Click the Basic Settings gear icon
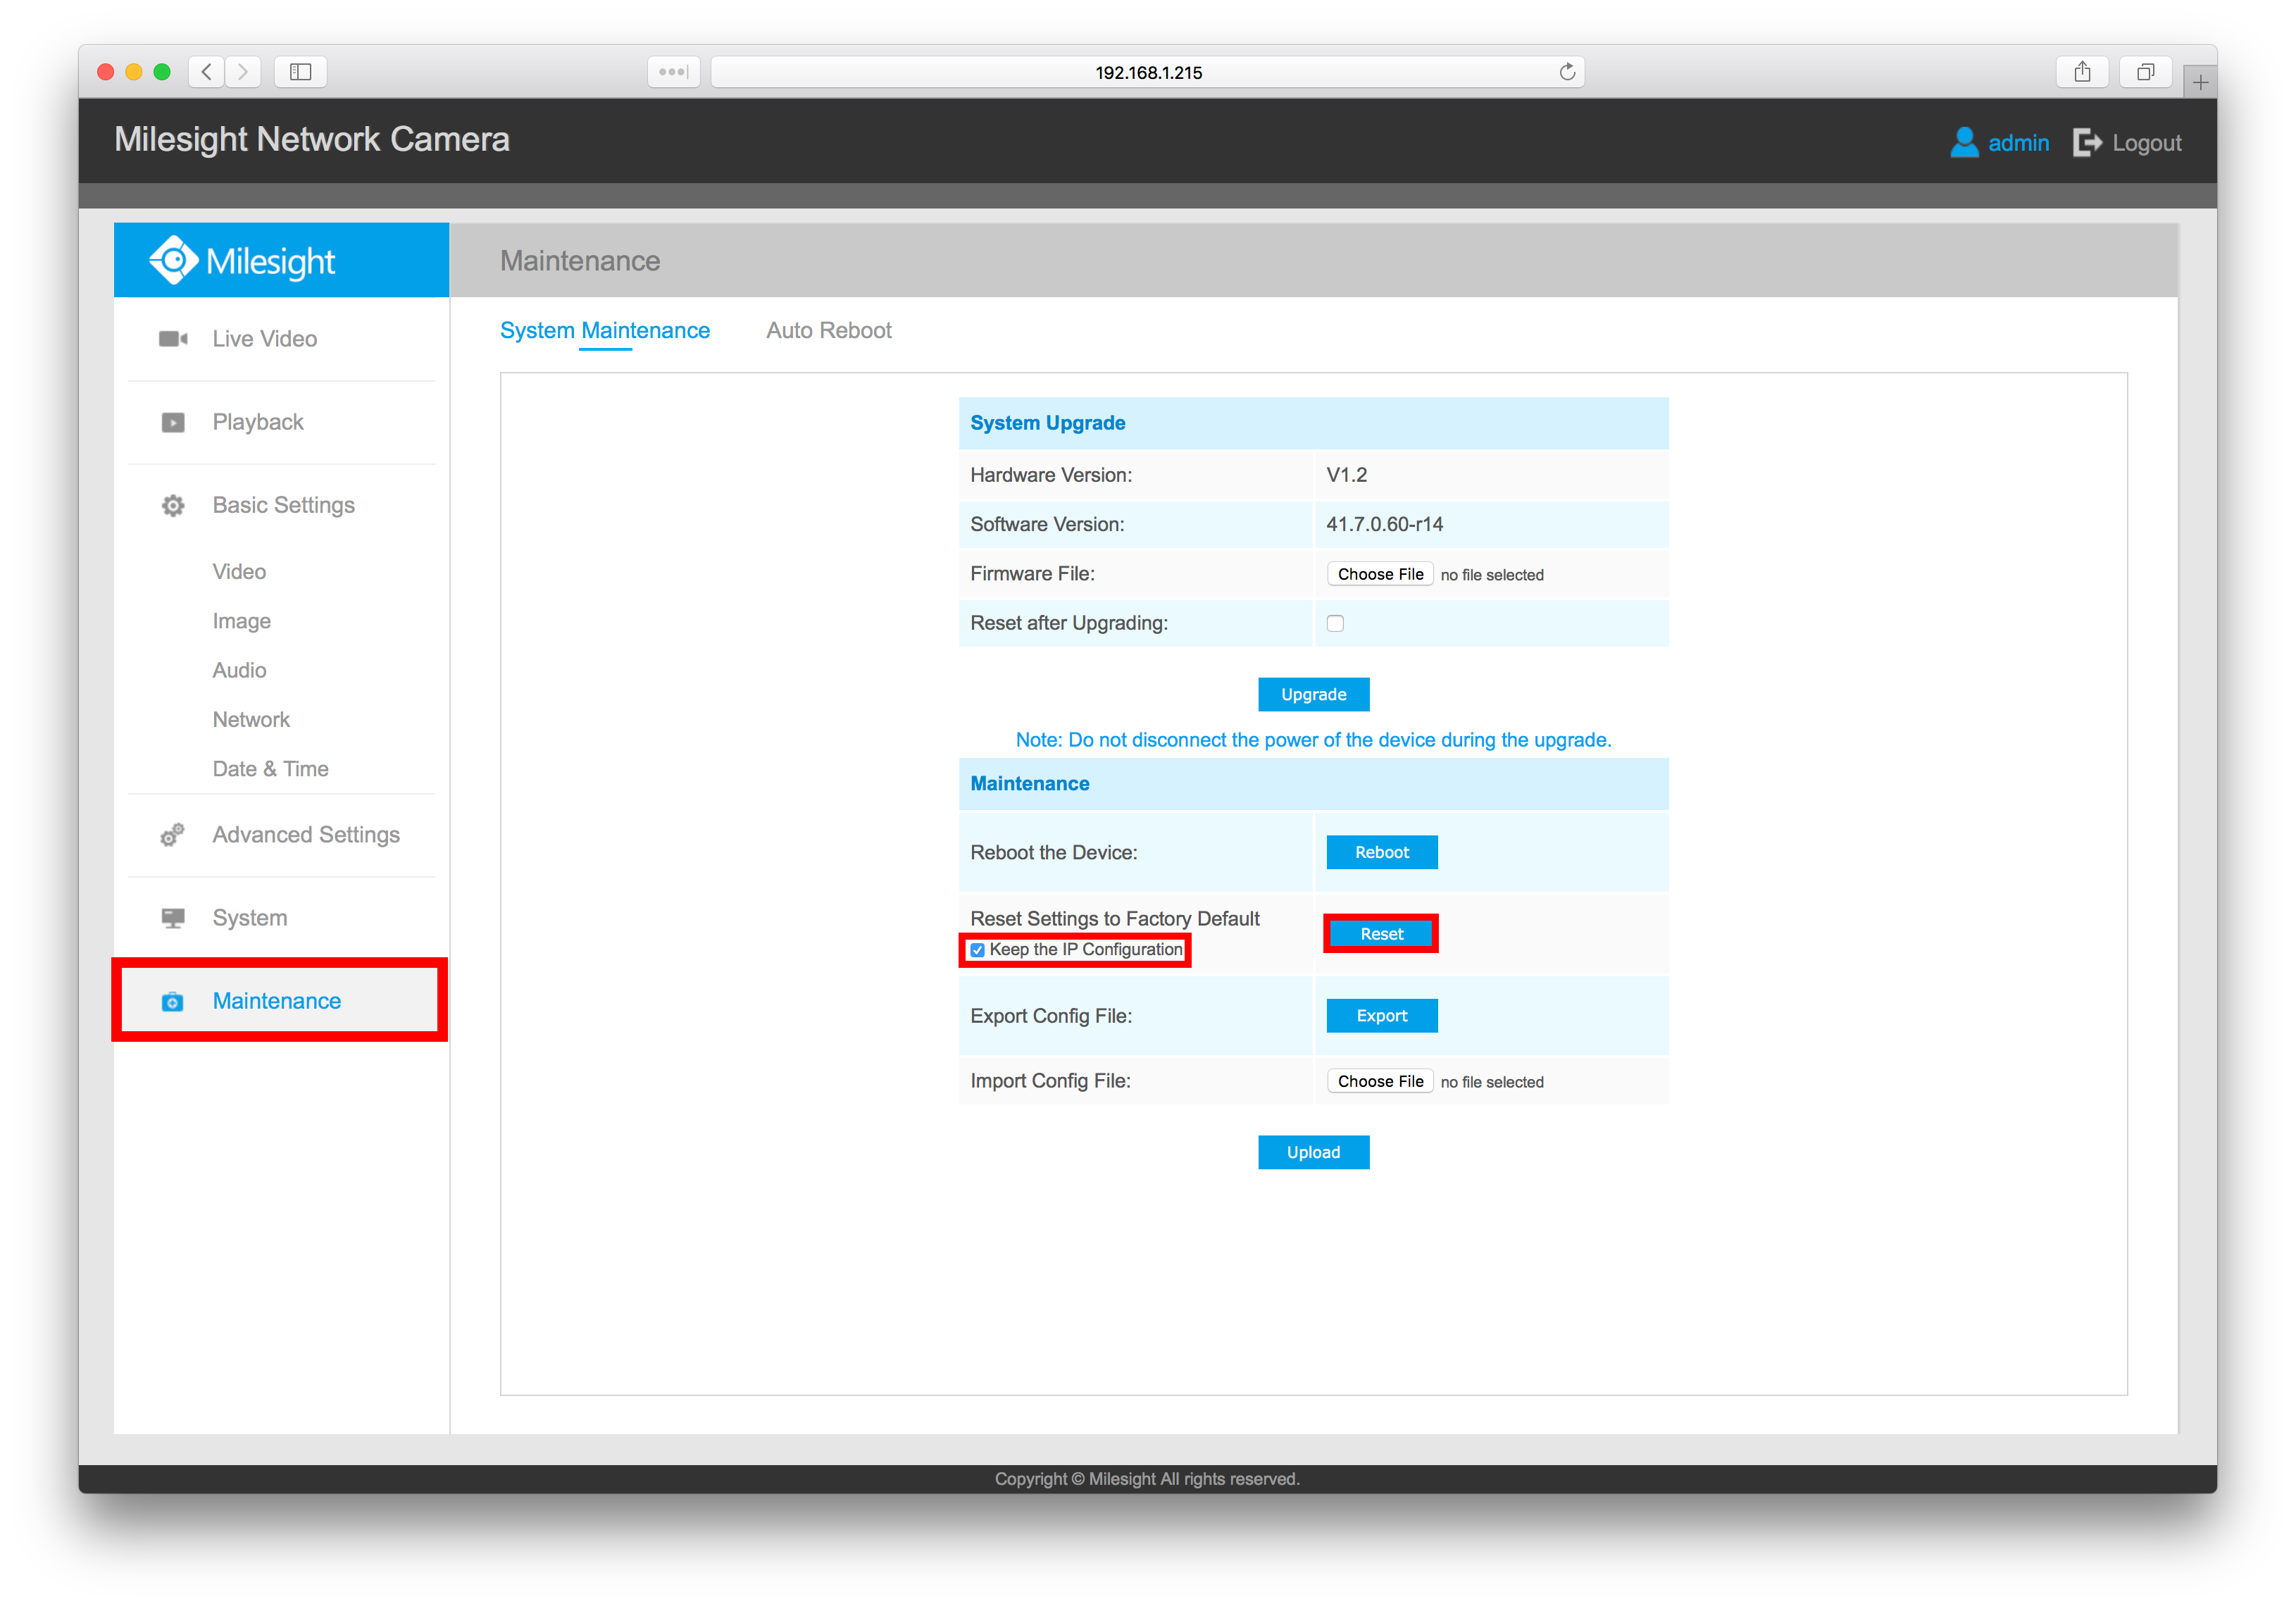 tap(173, 505)
